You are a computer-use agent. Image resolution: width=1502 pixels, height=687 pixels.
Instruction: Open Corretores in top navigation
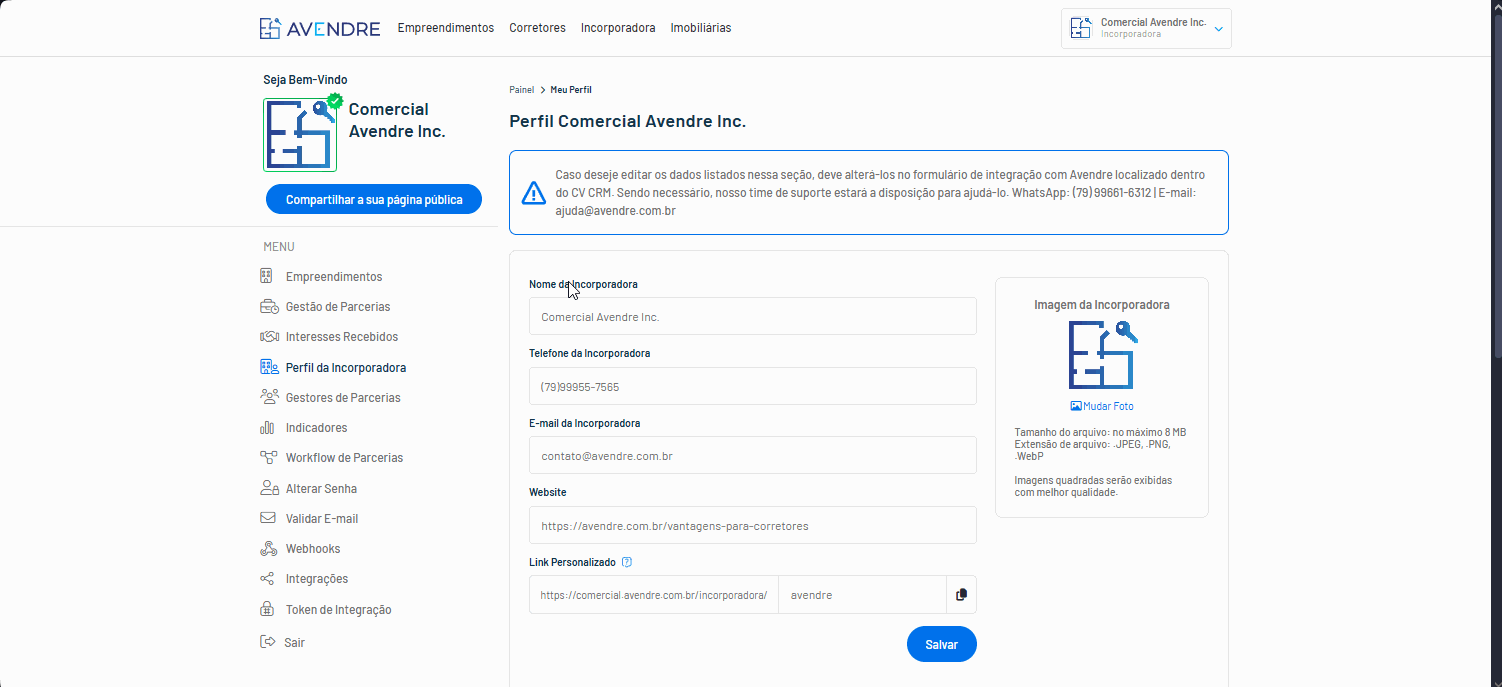537,28
